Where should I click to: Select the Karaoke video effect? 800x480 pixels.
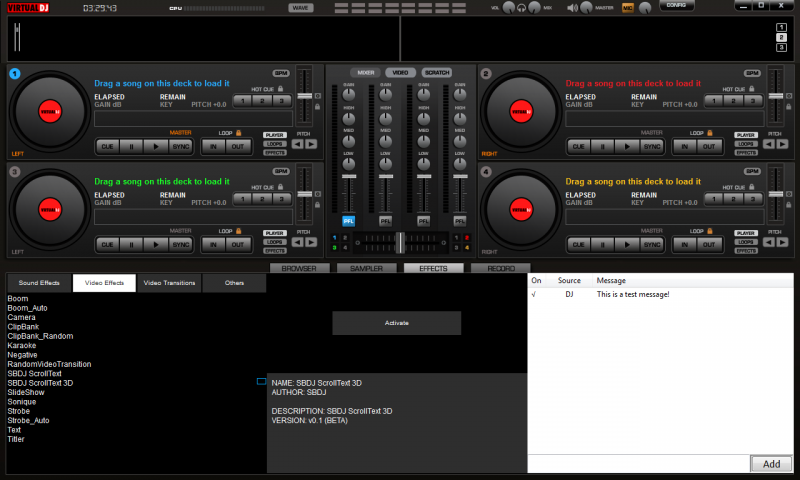tap(22, 345)
